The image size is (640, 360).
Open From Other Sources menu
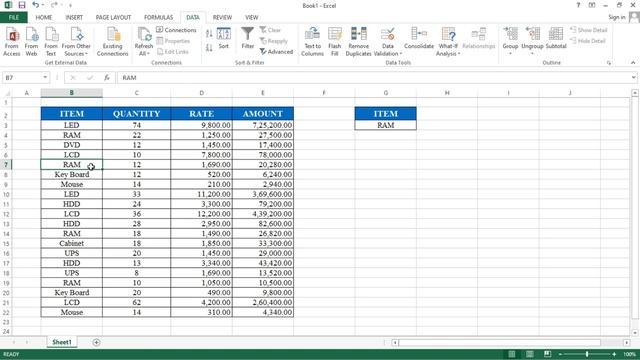(x=76, y=41)
